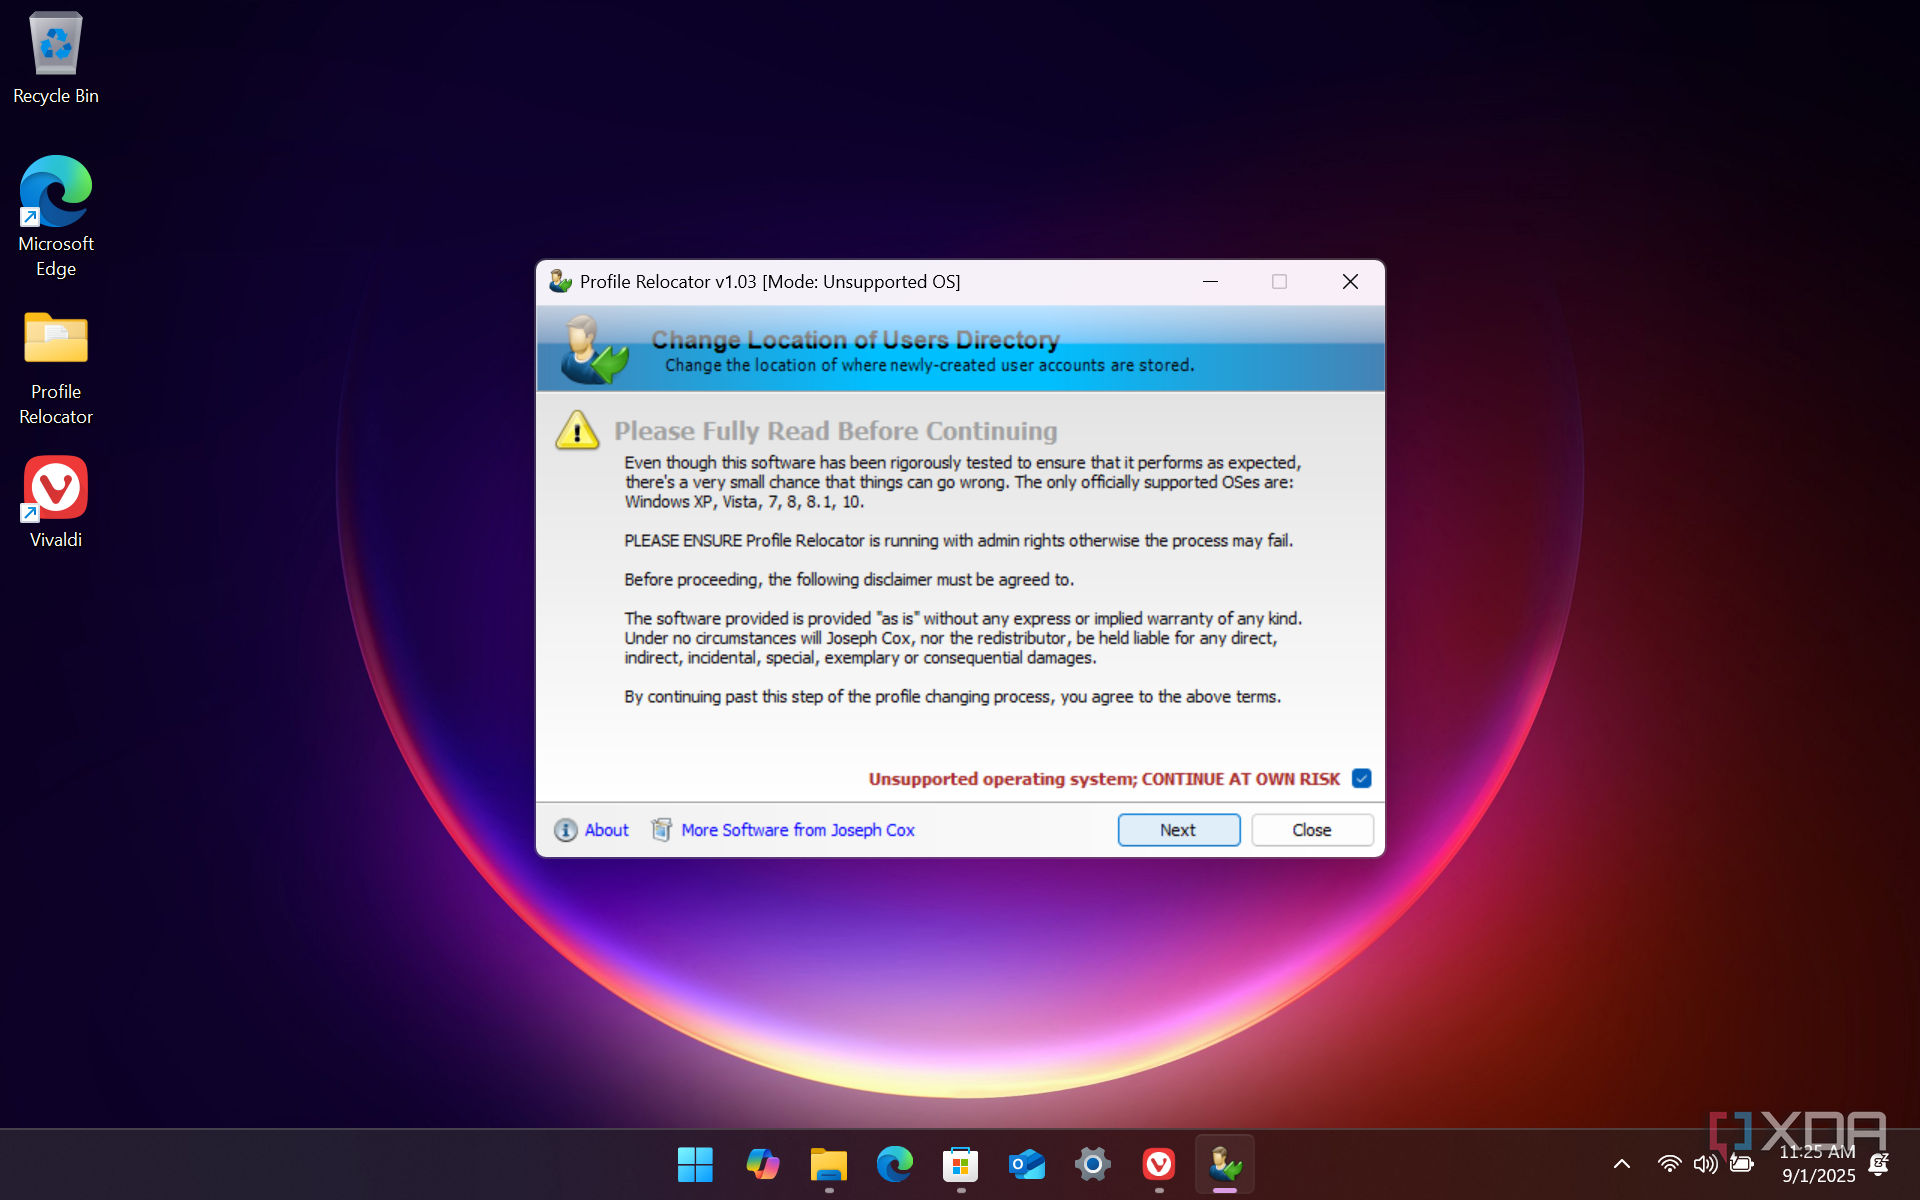This screenshot has height=1200, width=1920.
Task: Click 'Unsupported operating system; CONTINUE AT OWN RISK' text
Action: pyautogui.click(x=1104, y=779)
